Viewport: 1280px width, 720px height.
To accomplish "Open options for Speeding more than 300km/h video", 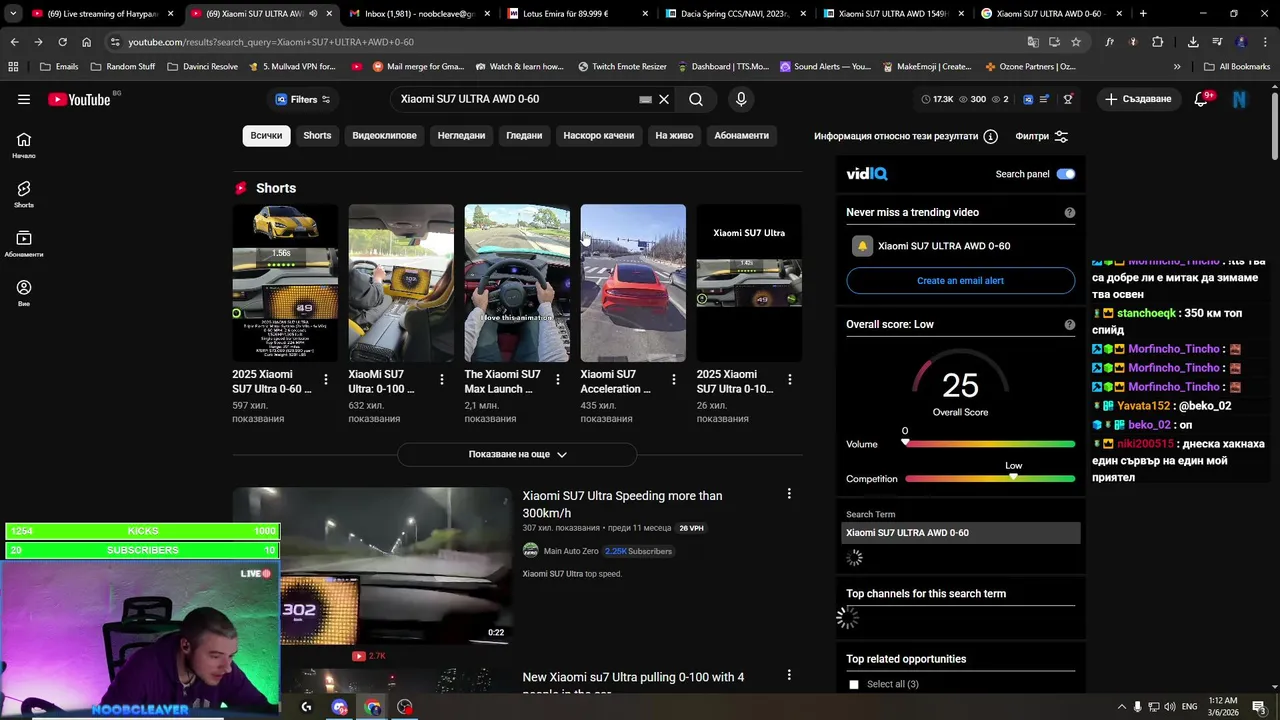I will tap(789, 494).
